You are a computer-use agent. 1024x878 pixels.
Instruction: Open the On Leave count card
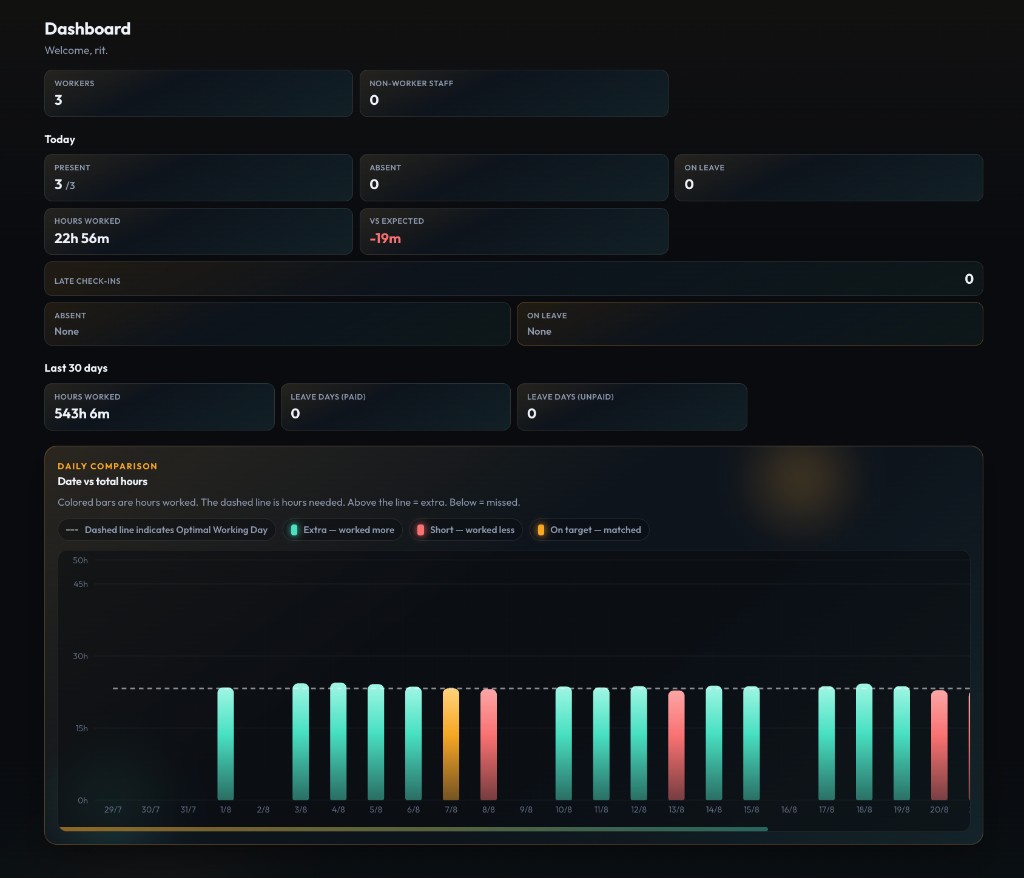click(x=829, y=178)
